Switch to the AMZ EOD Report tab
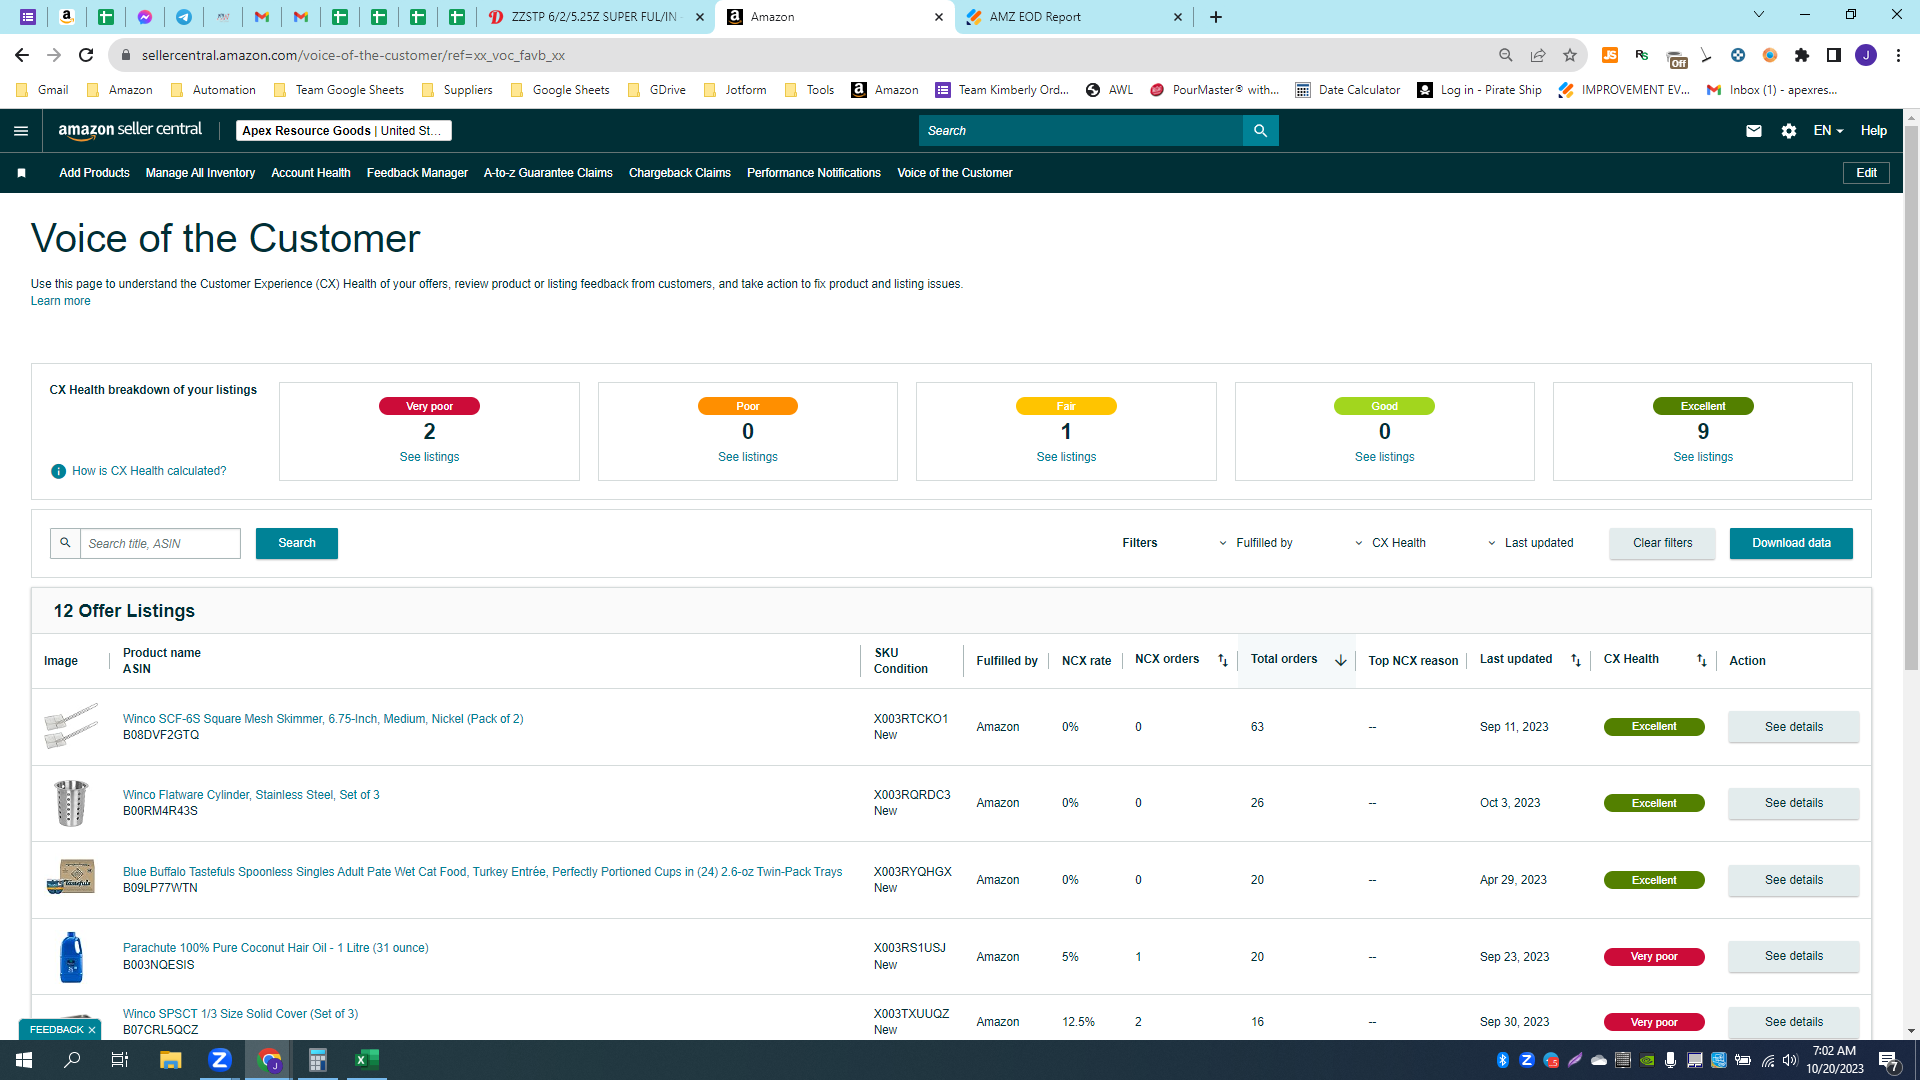Image resolution: width=1920 pixels, height=1080 pixels. (1074, 17)
